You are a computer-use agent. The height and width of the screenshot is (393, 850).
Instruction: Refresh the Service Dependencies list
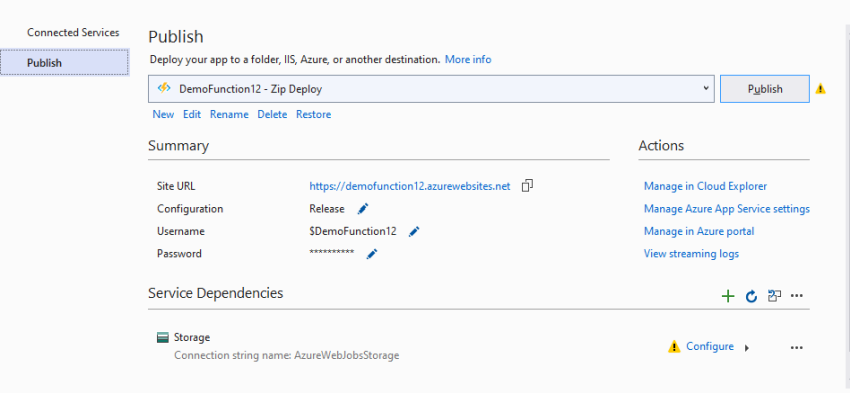click(751, 296)
